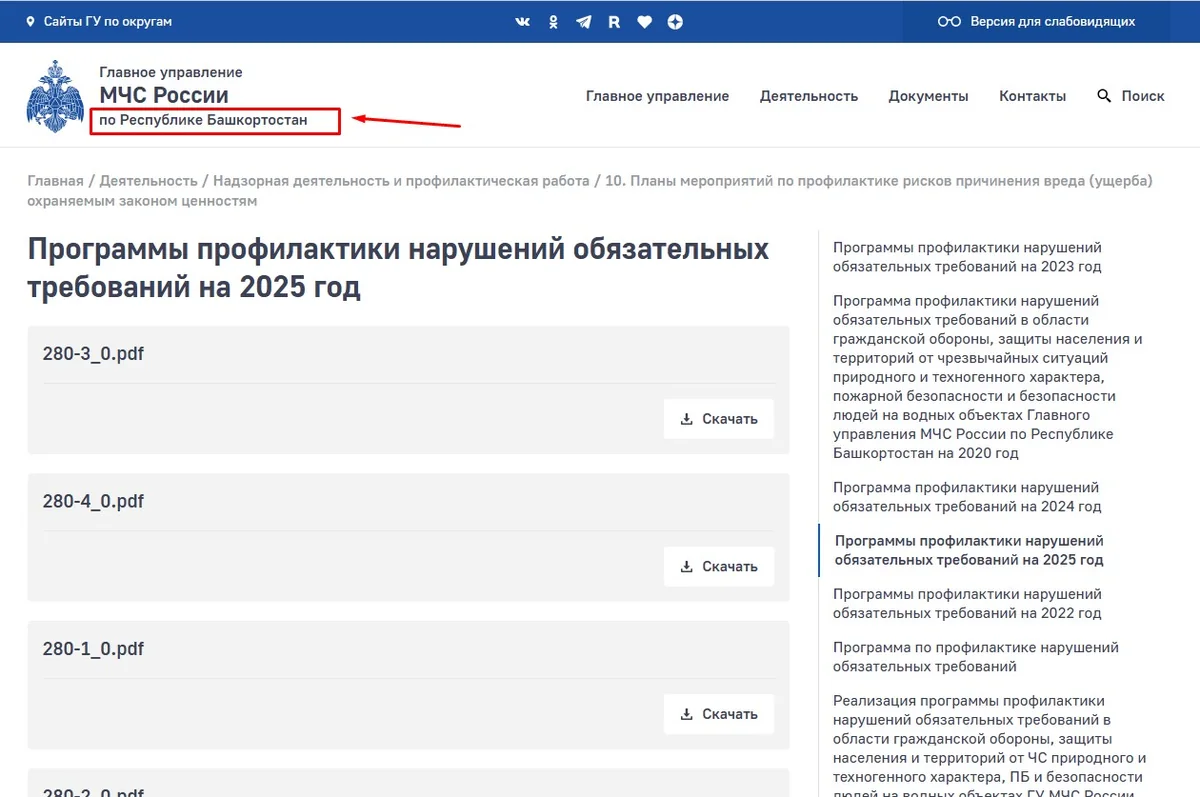Image resolution: width=1200 pixels, height=797 pixels.
Task: Click the file name 280-3_0.pdf
Action: (93, 354)
